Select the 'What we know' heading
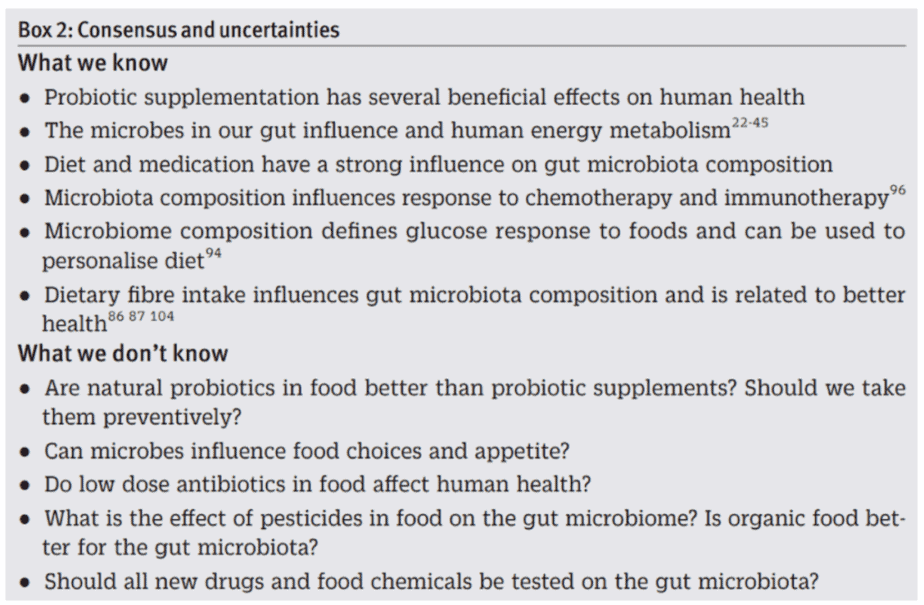924x605 pixels. tap(93, 63)
